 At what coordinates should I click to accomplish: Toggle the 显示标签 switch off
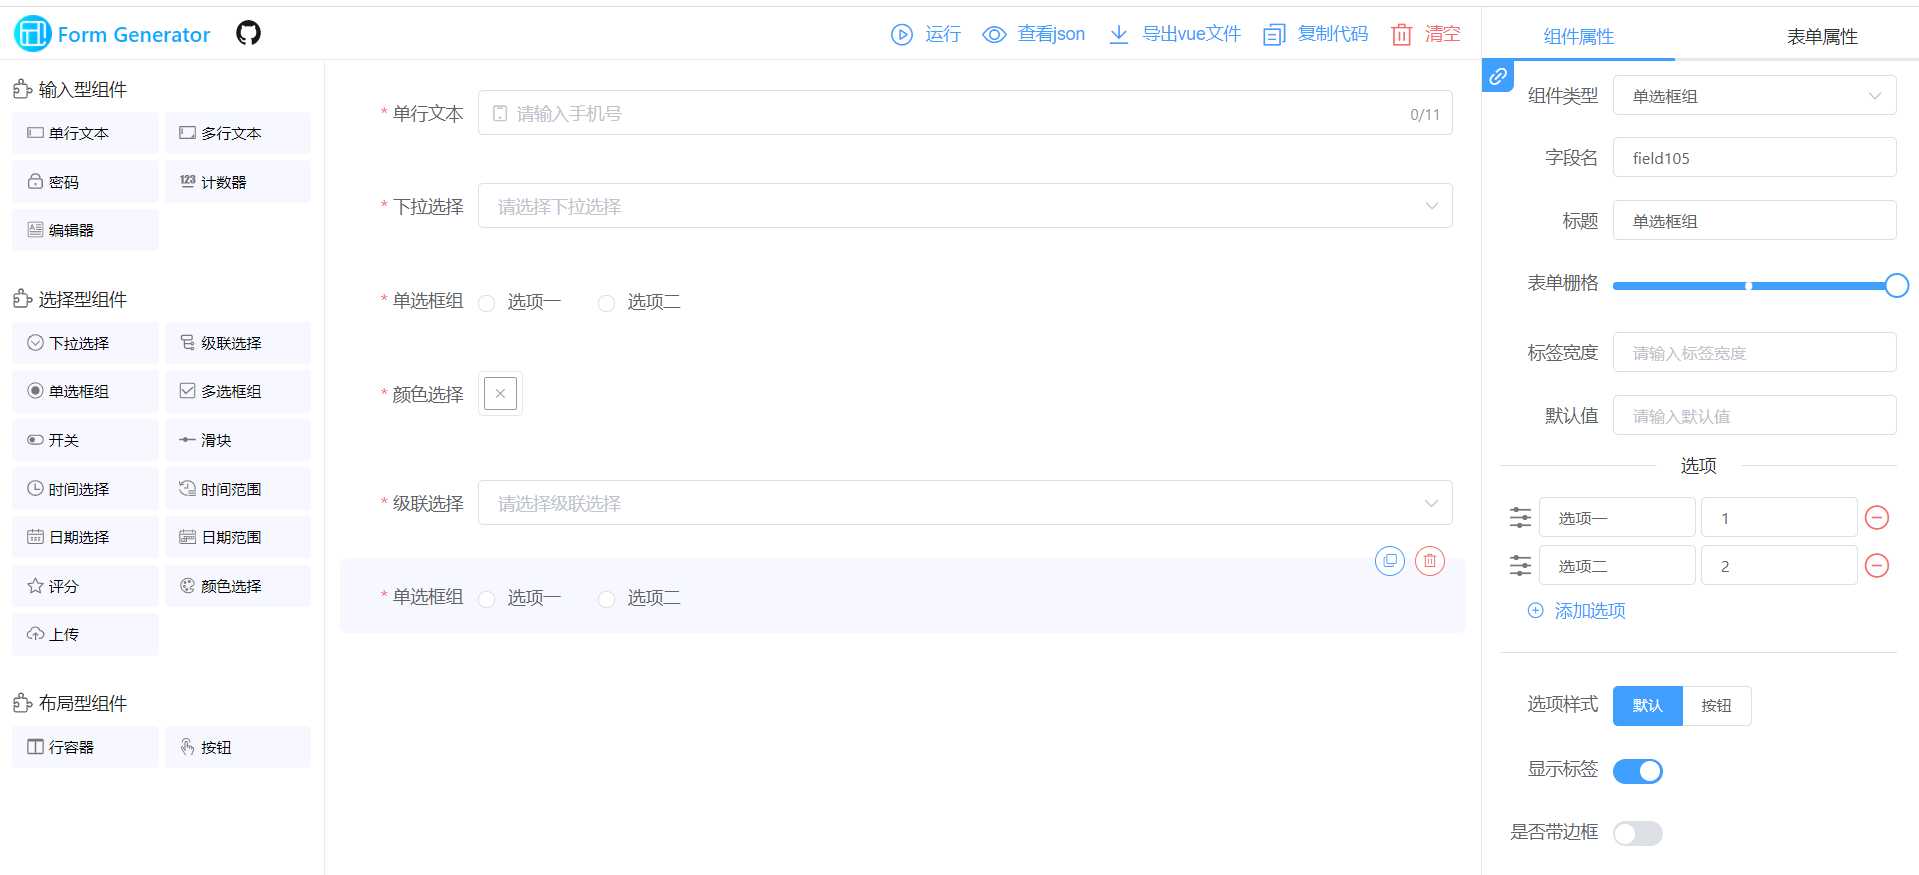tap(1638, 771)
